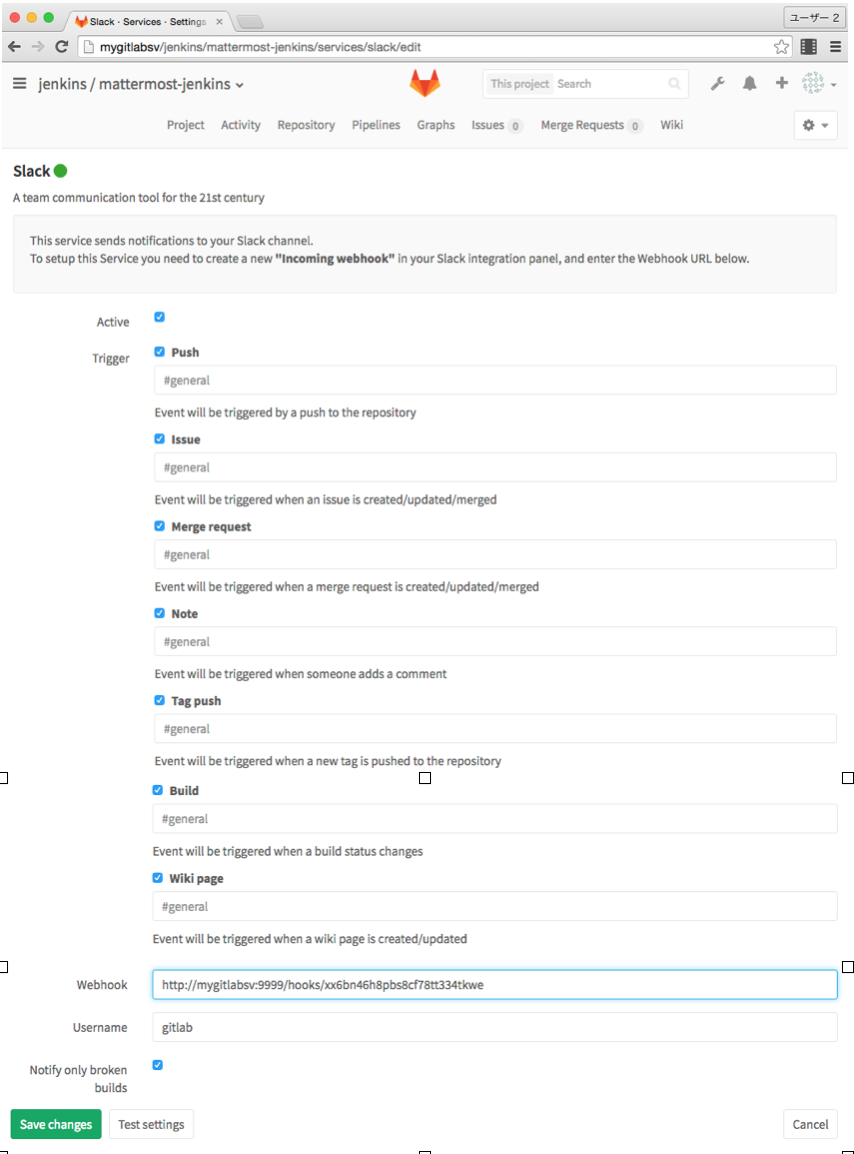Viewport: 854px width, 1154px height.
Task: Check notifications via the bell icon
Action: coord(749,83)
